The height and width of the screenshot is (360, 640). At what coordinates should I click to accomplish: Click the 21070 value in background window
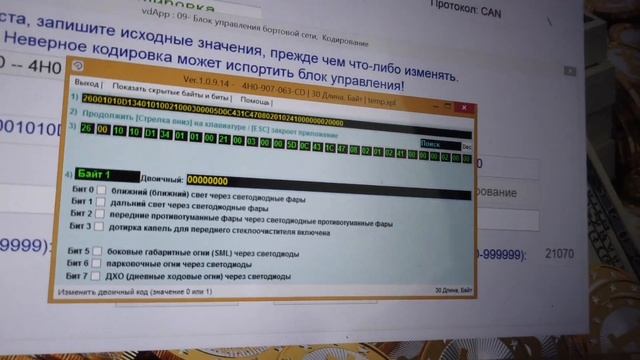pos(559,253)
